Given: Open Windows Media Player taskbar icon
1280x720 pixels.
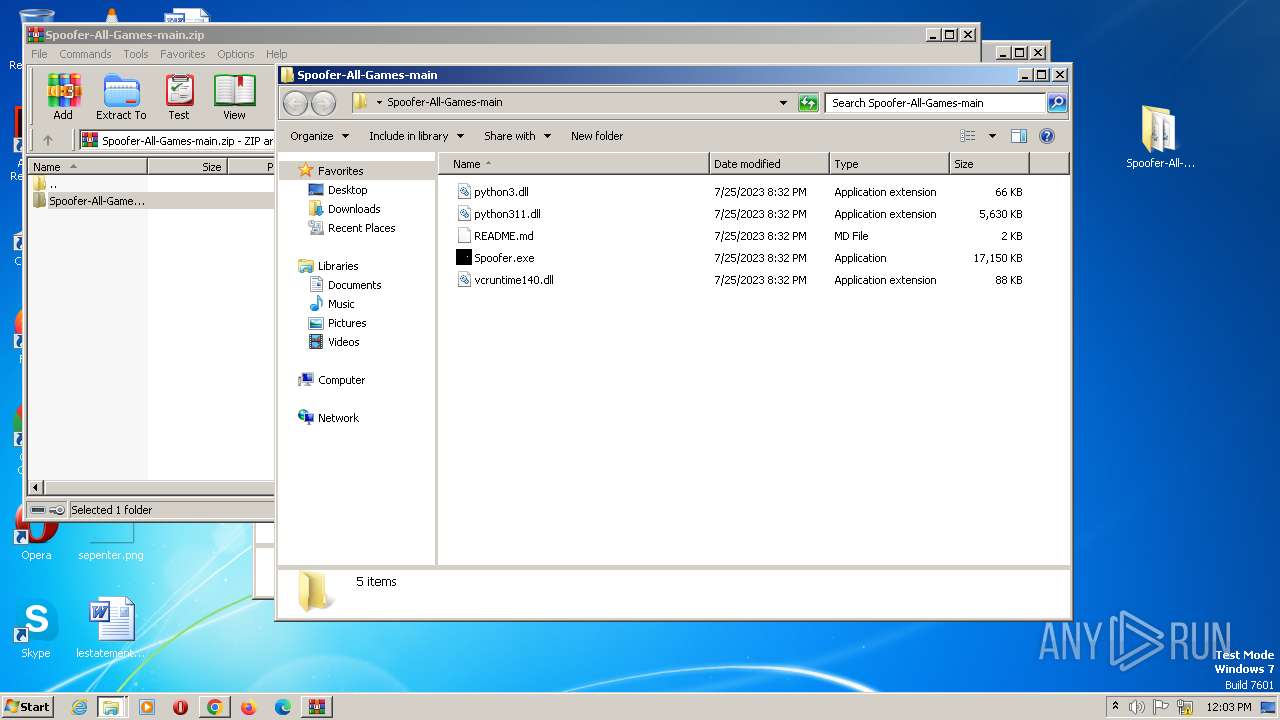Looking at the screenshot, I should (x=147, y=707).
